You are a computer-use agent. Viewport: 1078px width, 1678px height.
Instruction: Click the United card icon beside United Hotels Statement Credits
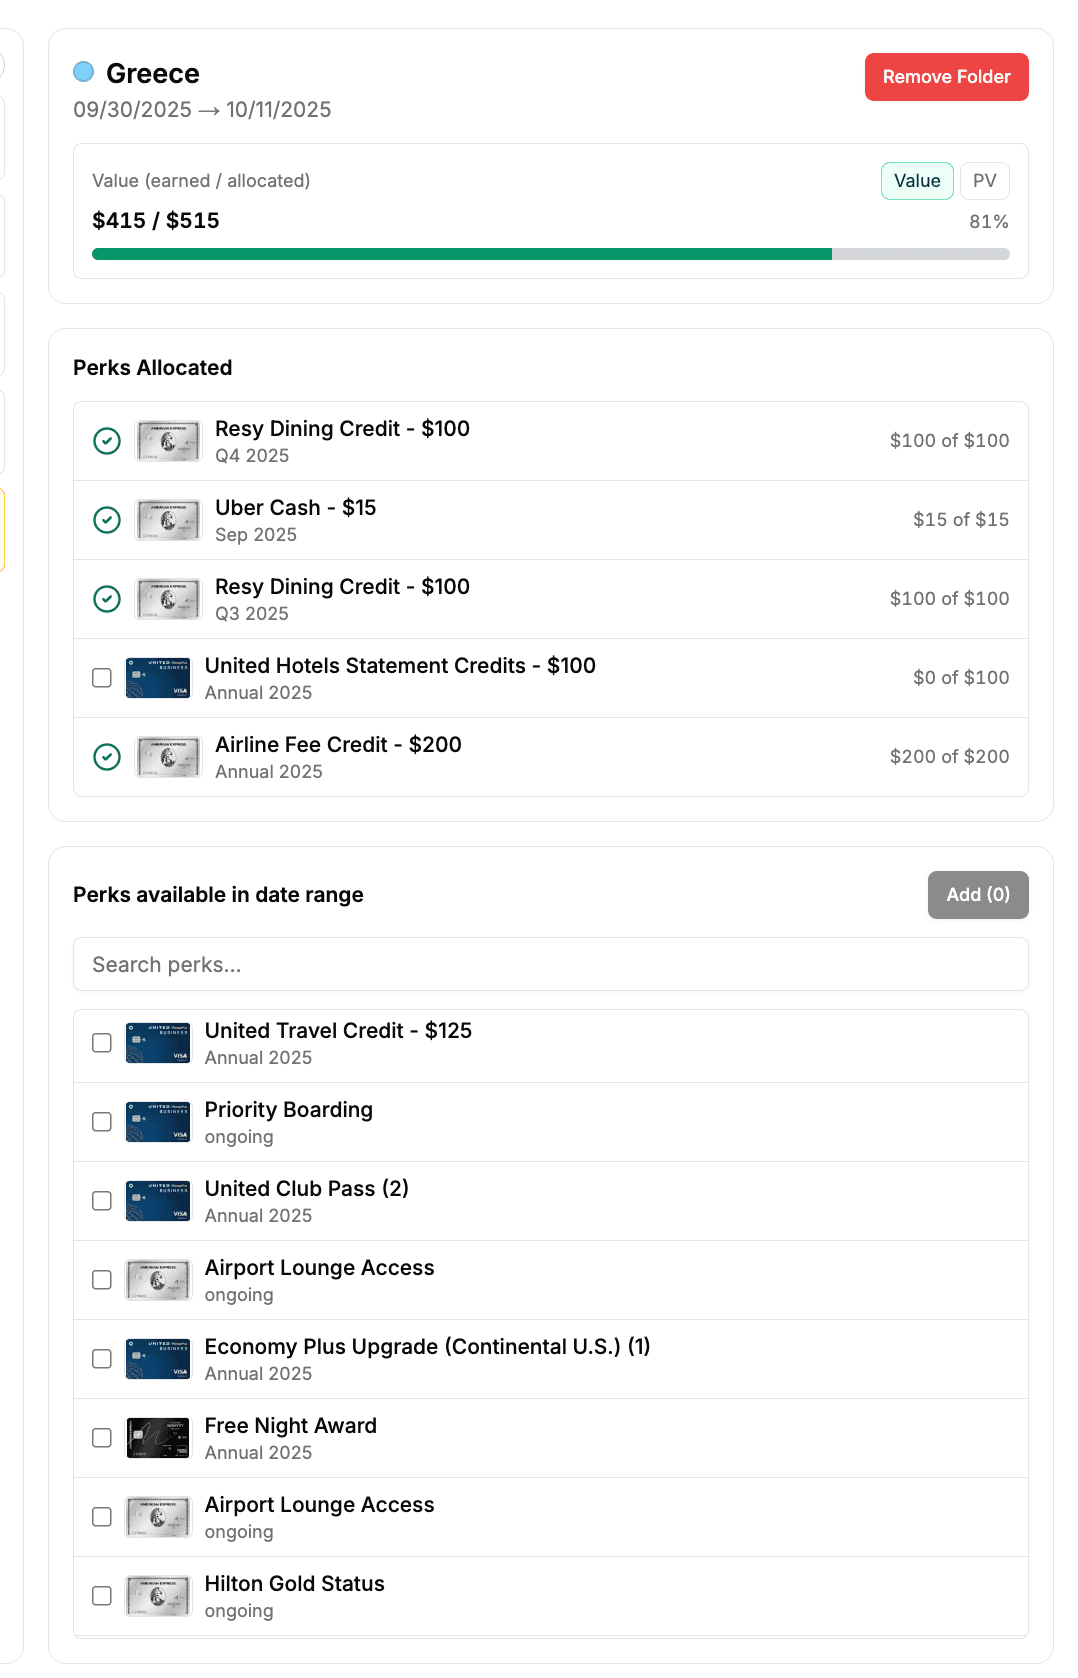coord(157,677)
